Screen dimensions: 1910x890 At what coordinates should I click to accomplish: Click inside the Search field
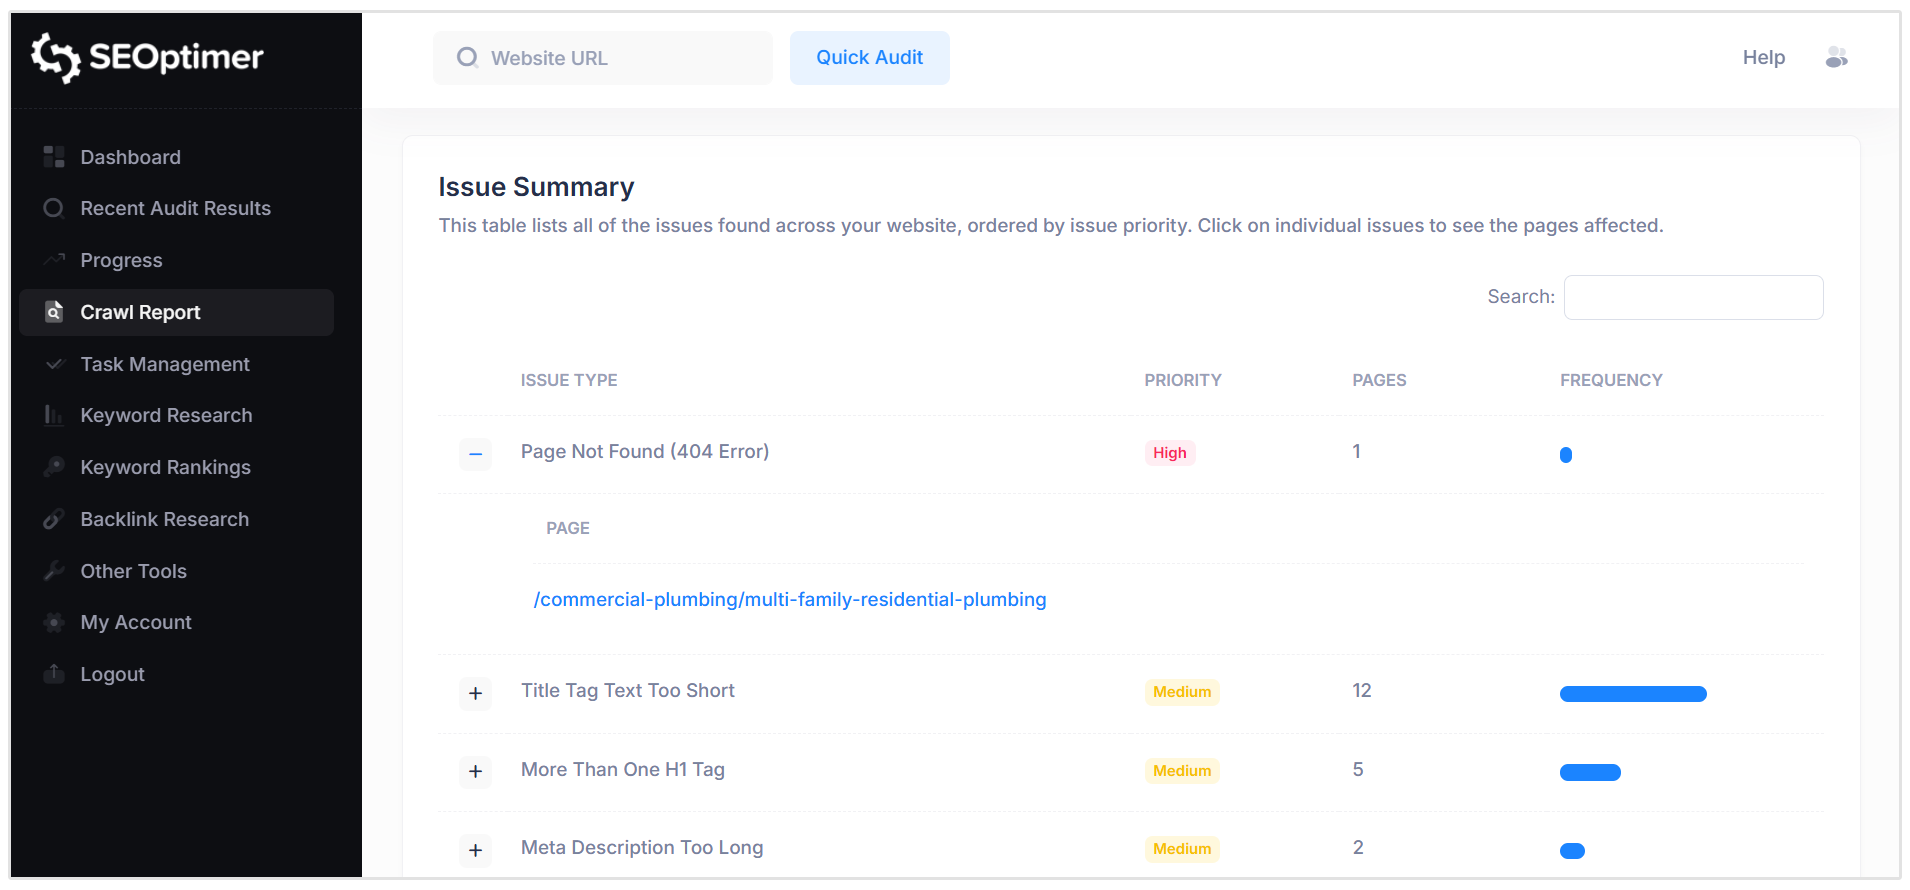[1692, 297]
